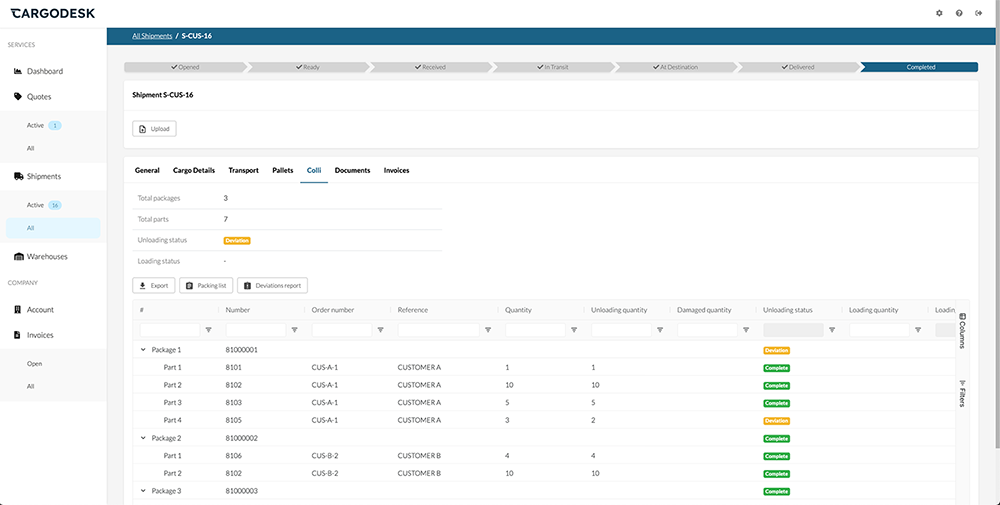
Task: Switch to the Documents tab
Action: (x=353, y=170)
